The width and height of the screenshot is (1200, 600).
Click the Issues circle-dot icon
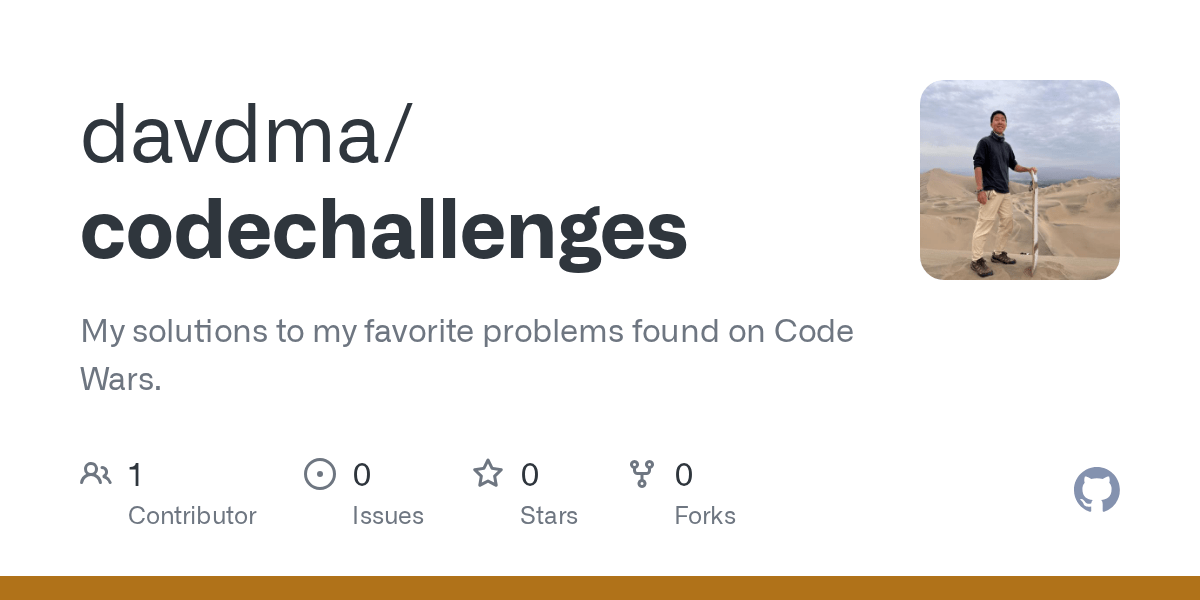coord(320,474)
